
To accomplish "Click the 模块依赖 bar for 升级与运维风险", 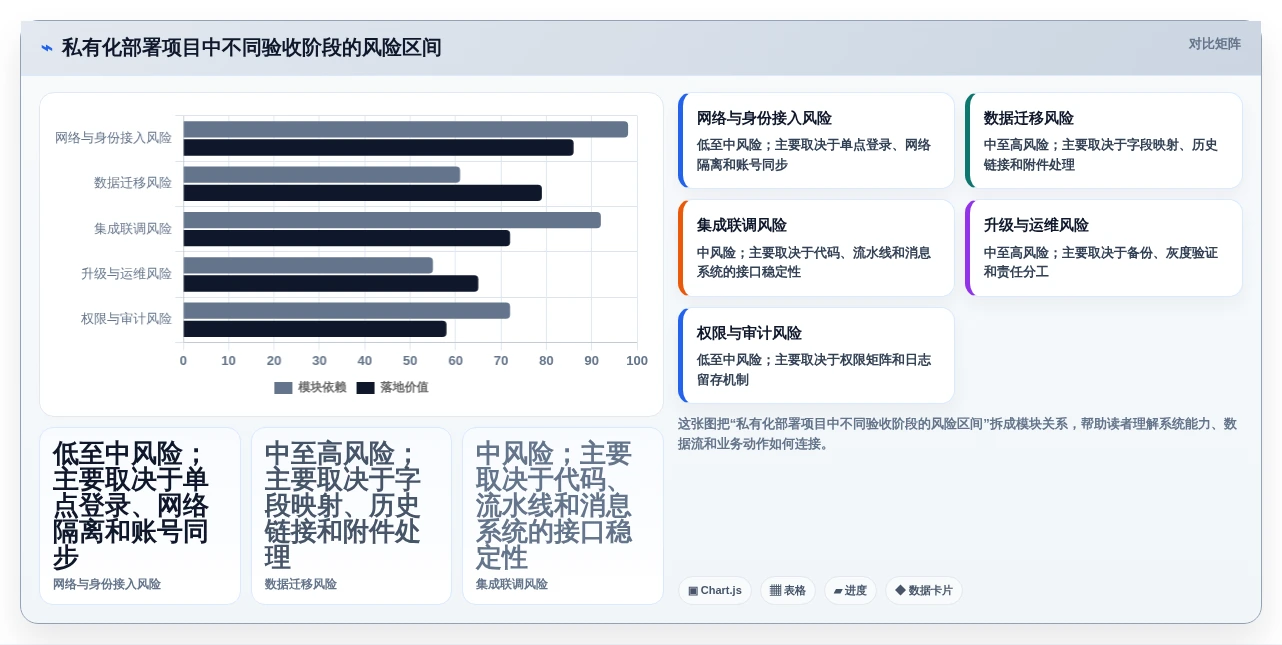I will (308, 265).
